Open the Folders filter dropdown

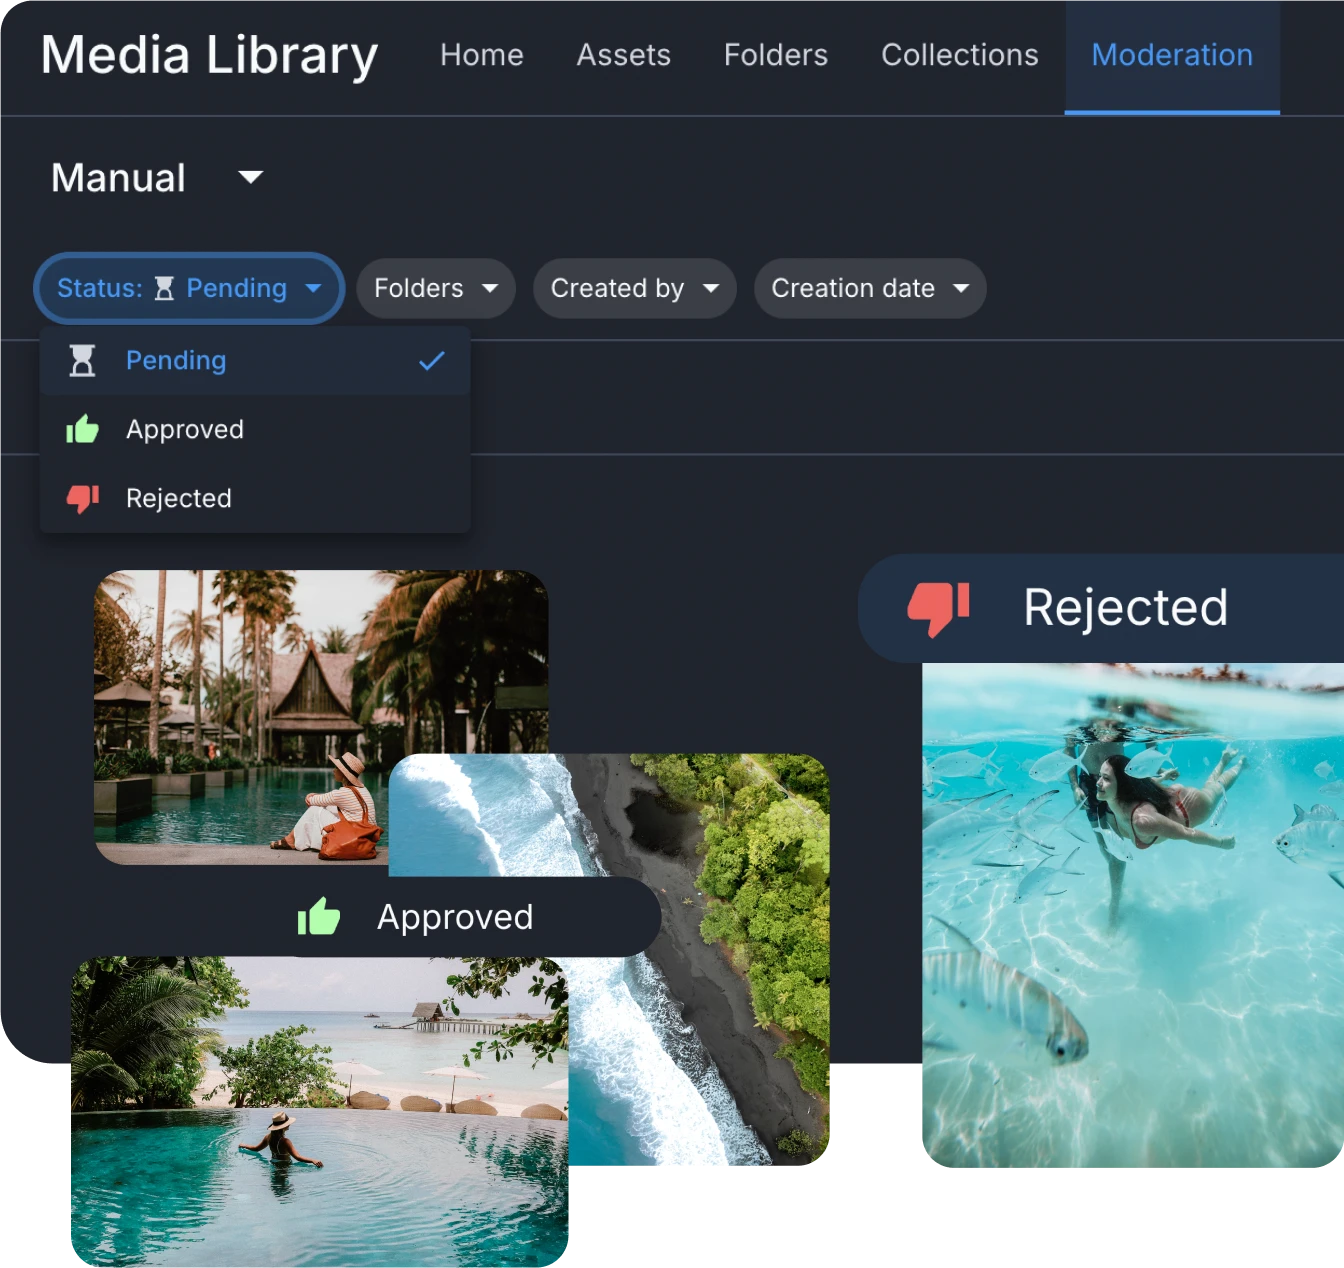[x=436, y=288]
